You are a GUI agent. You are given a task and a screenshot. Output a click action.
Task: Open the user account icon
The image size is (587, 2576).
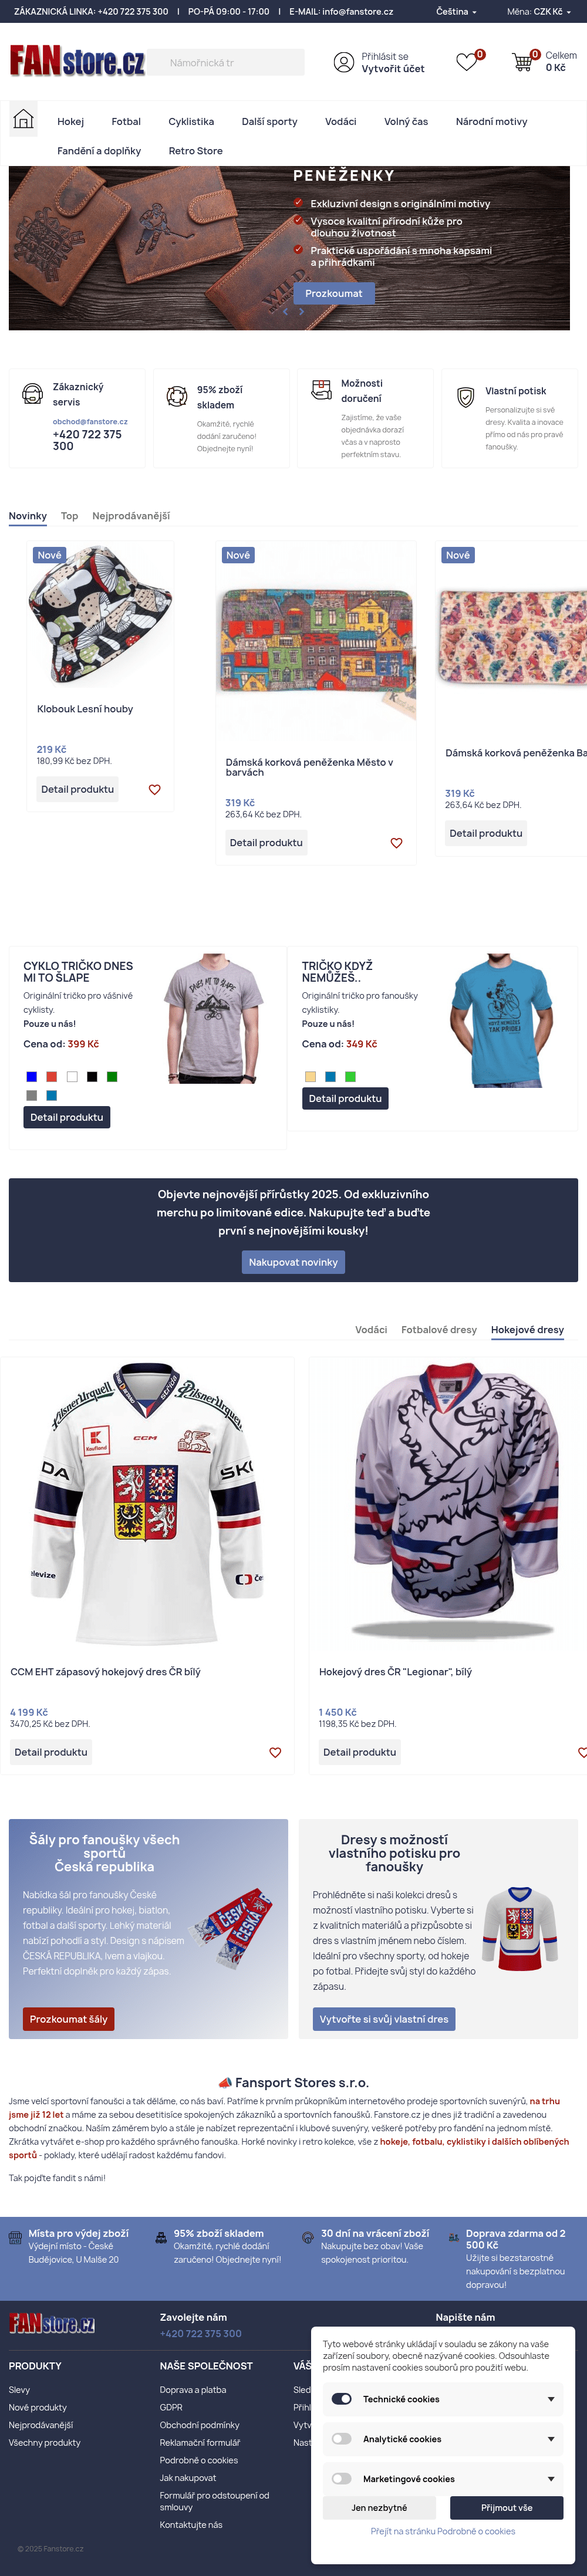(343, 63)
